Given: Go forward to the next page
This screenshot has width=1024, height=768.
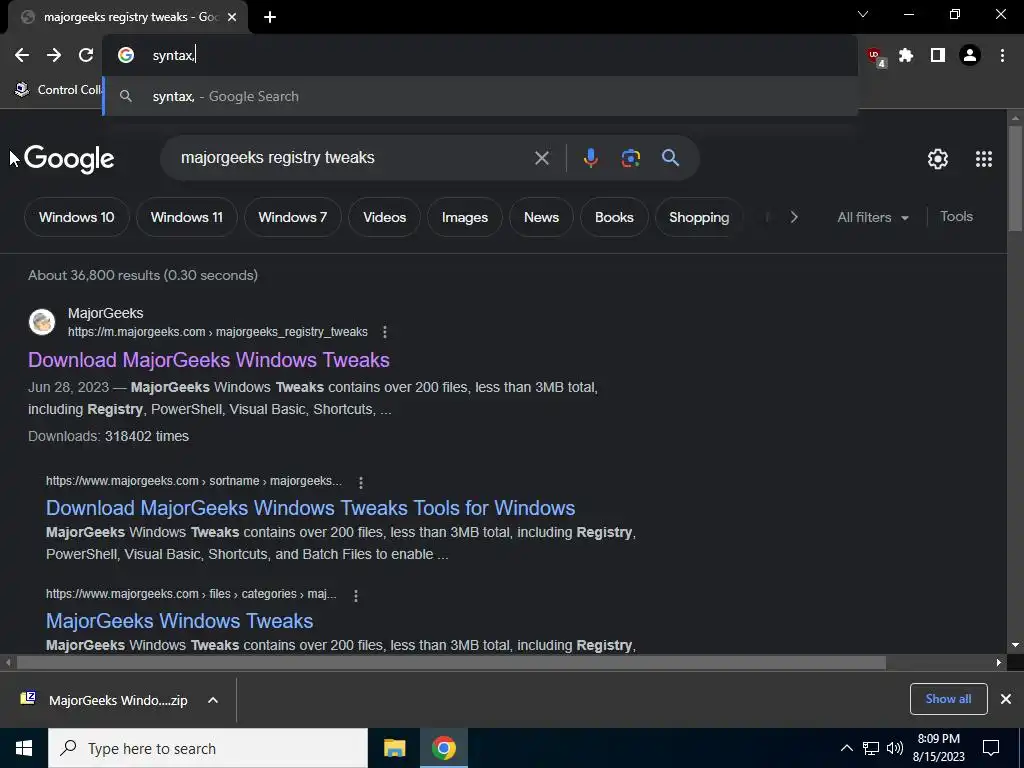Looking at the screenshot, I should [54, 56].
